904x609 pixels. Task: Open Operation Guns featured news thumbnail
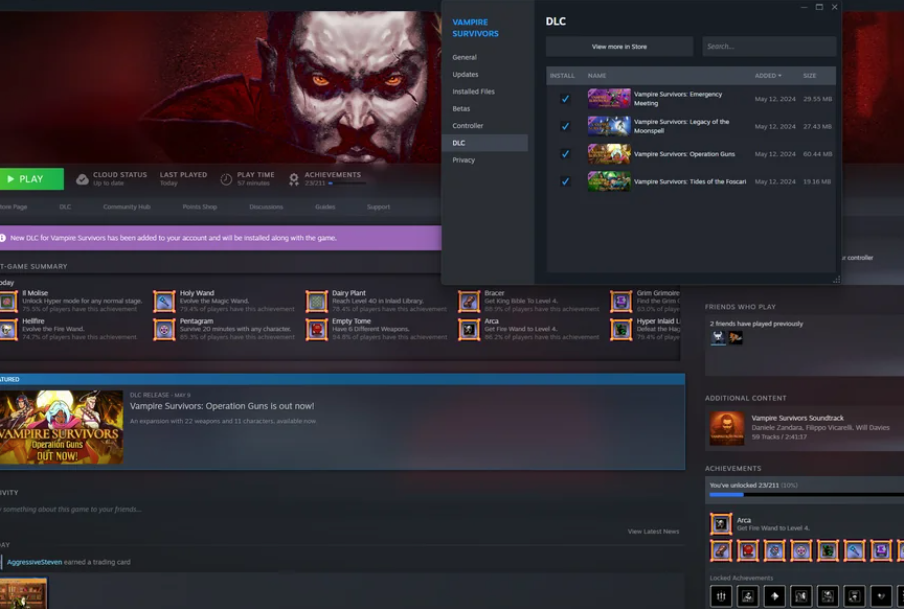[61, 427]
